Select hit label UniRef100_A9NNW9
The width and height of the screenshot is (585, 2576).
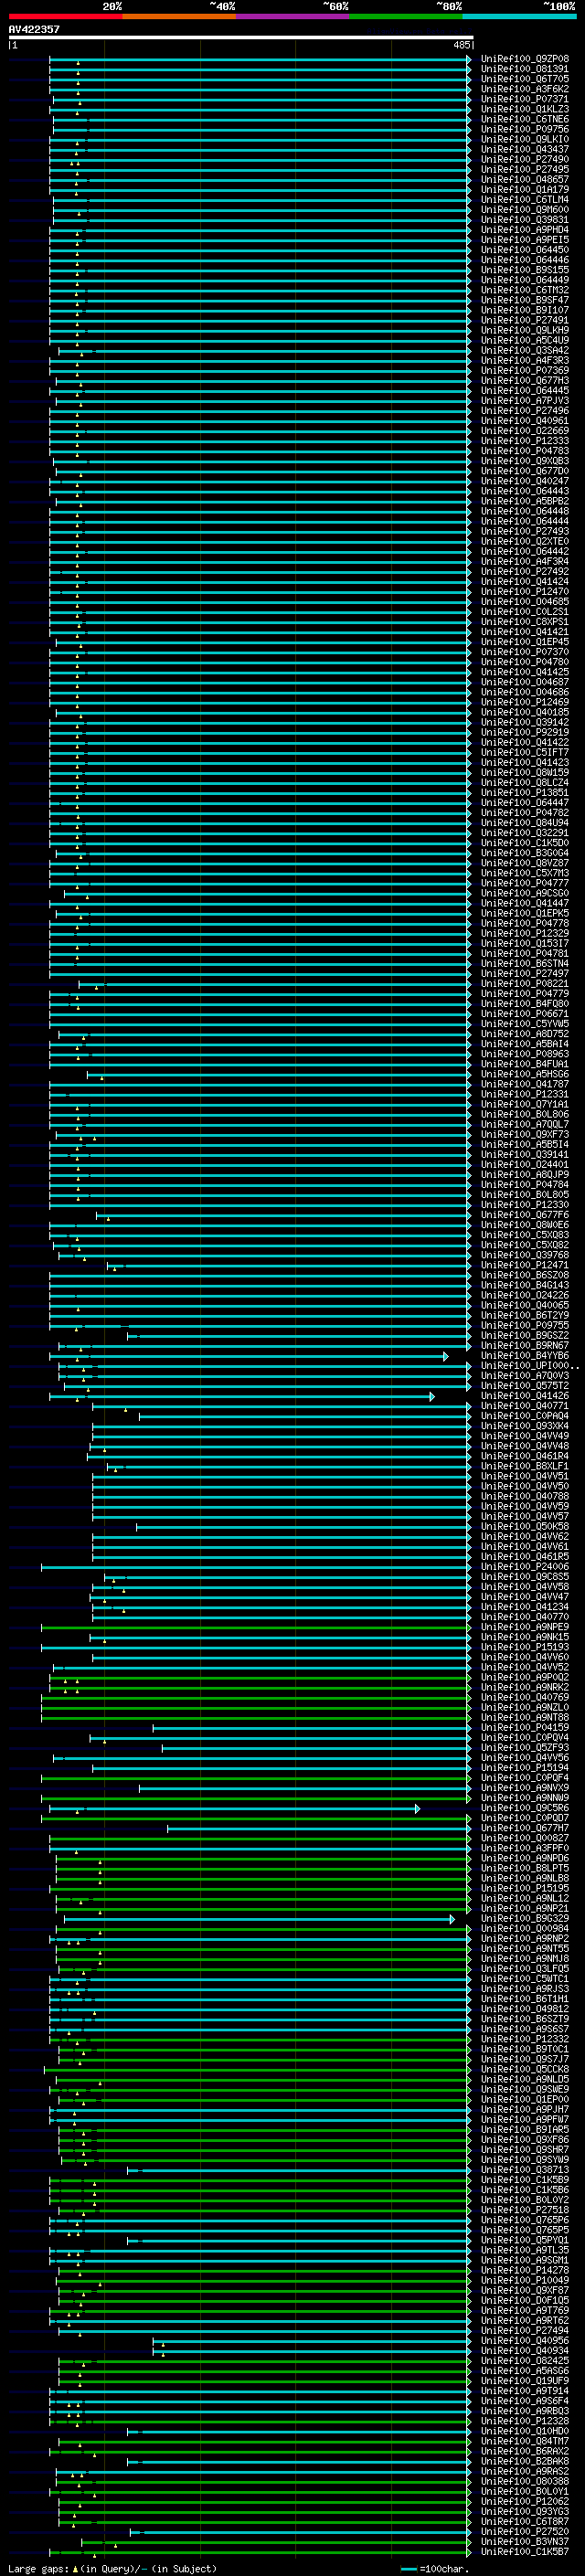click(524, 1798)
